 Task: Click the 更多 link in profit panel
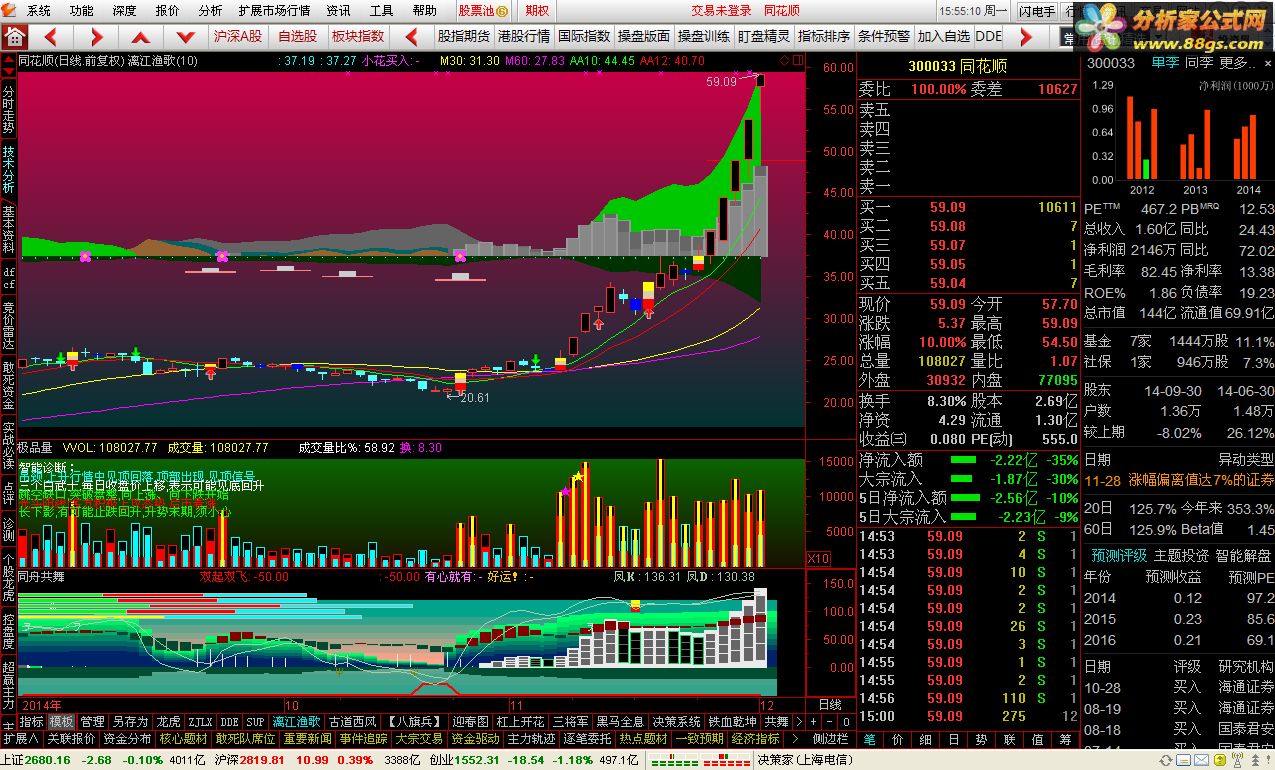(1236, 63)
